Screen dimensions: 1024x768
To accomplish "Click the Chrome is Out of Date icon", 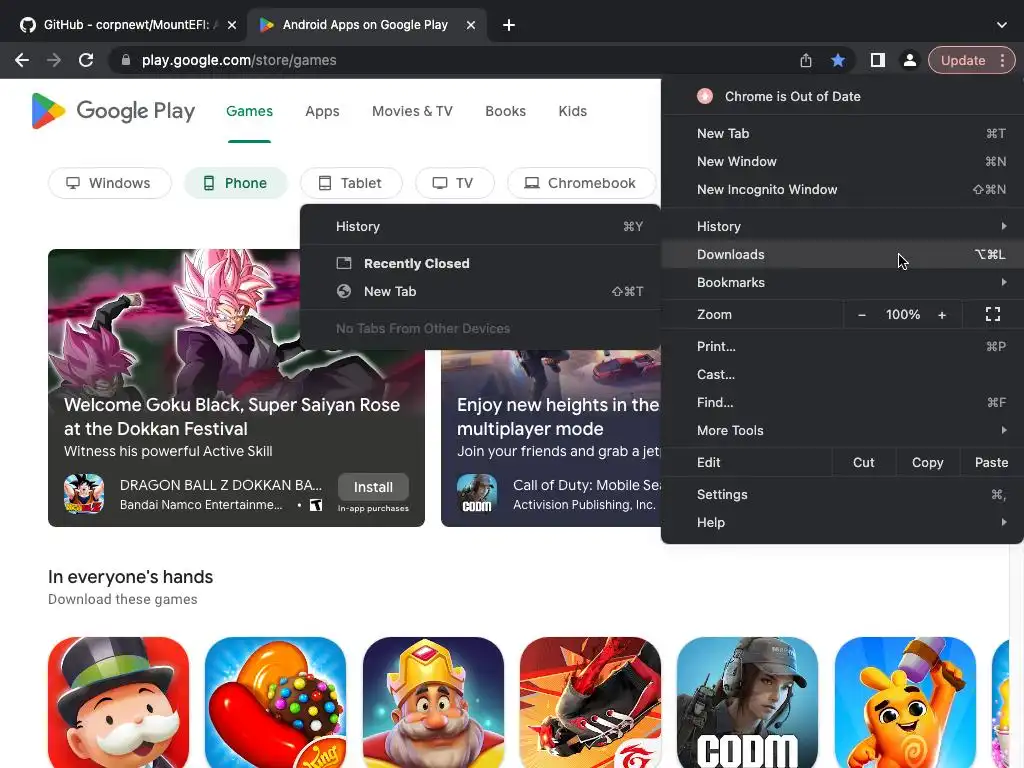I will pyautogui.click(x=705, y=96).
